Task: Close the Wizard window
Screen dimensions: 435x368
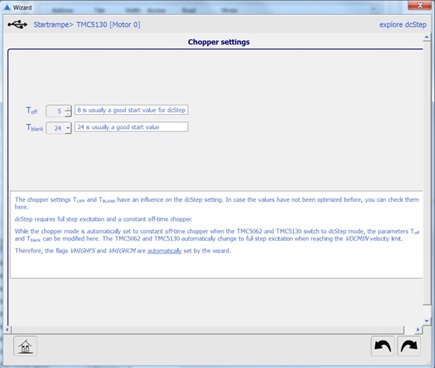Action: click(420, 6)
